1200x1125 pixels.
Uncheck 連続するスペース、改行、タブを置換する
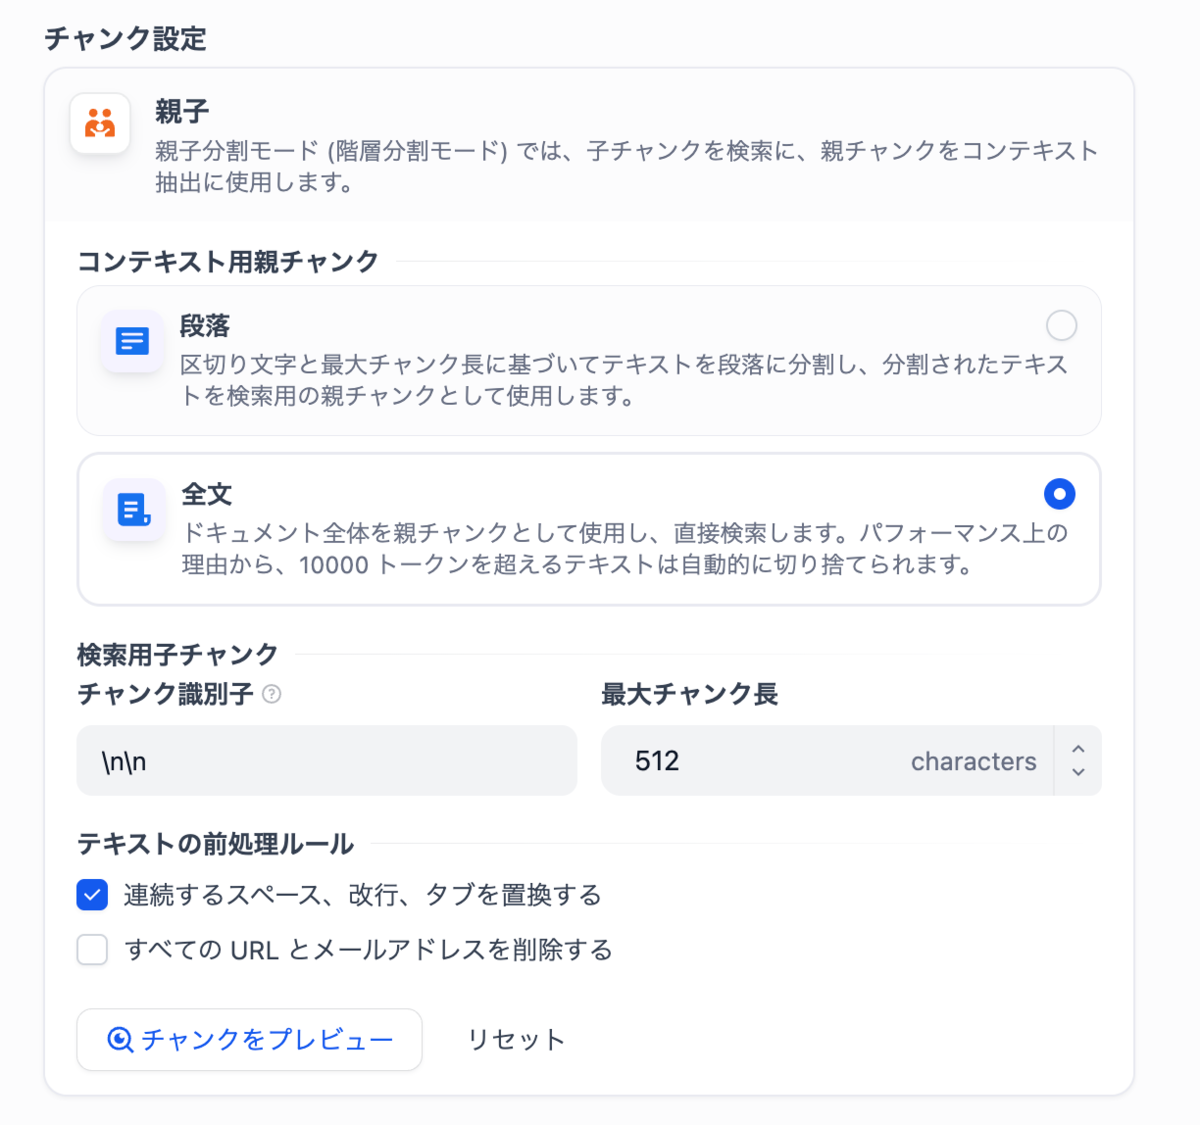click(x=92, y=894)
